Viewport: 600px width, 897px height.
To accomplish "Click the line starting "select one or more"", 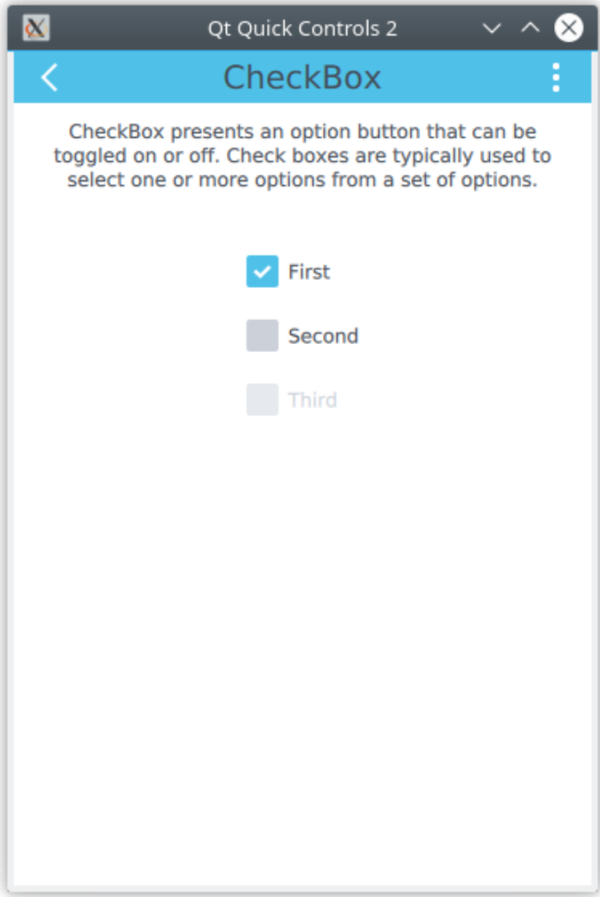I will 303,180.
